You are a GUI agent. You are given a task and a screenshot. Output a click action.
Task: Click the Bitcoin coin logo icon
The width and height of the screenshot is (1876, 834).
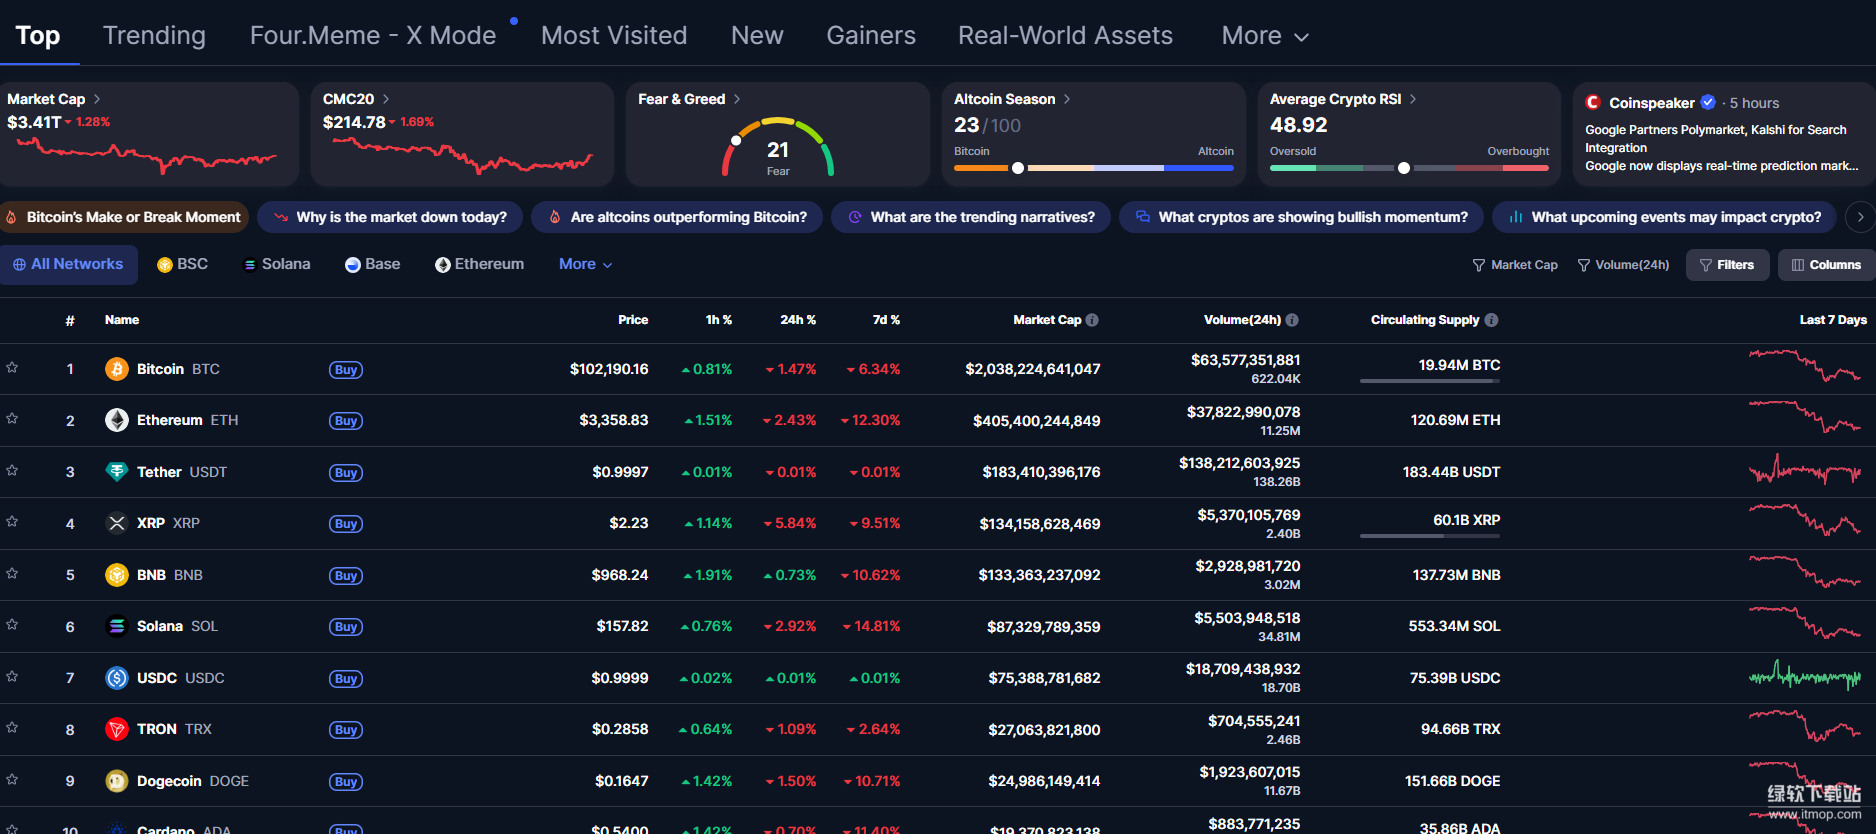(117, 369)
